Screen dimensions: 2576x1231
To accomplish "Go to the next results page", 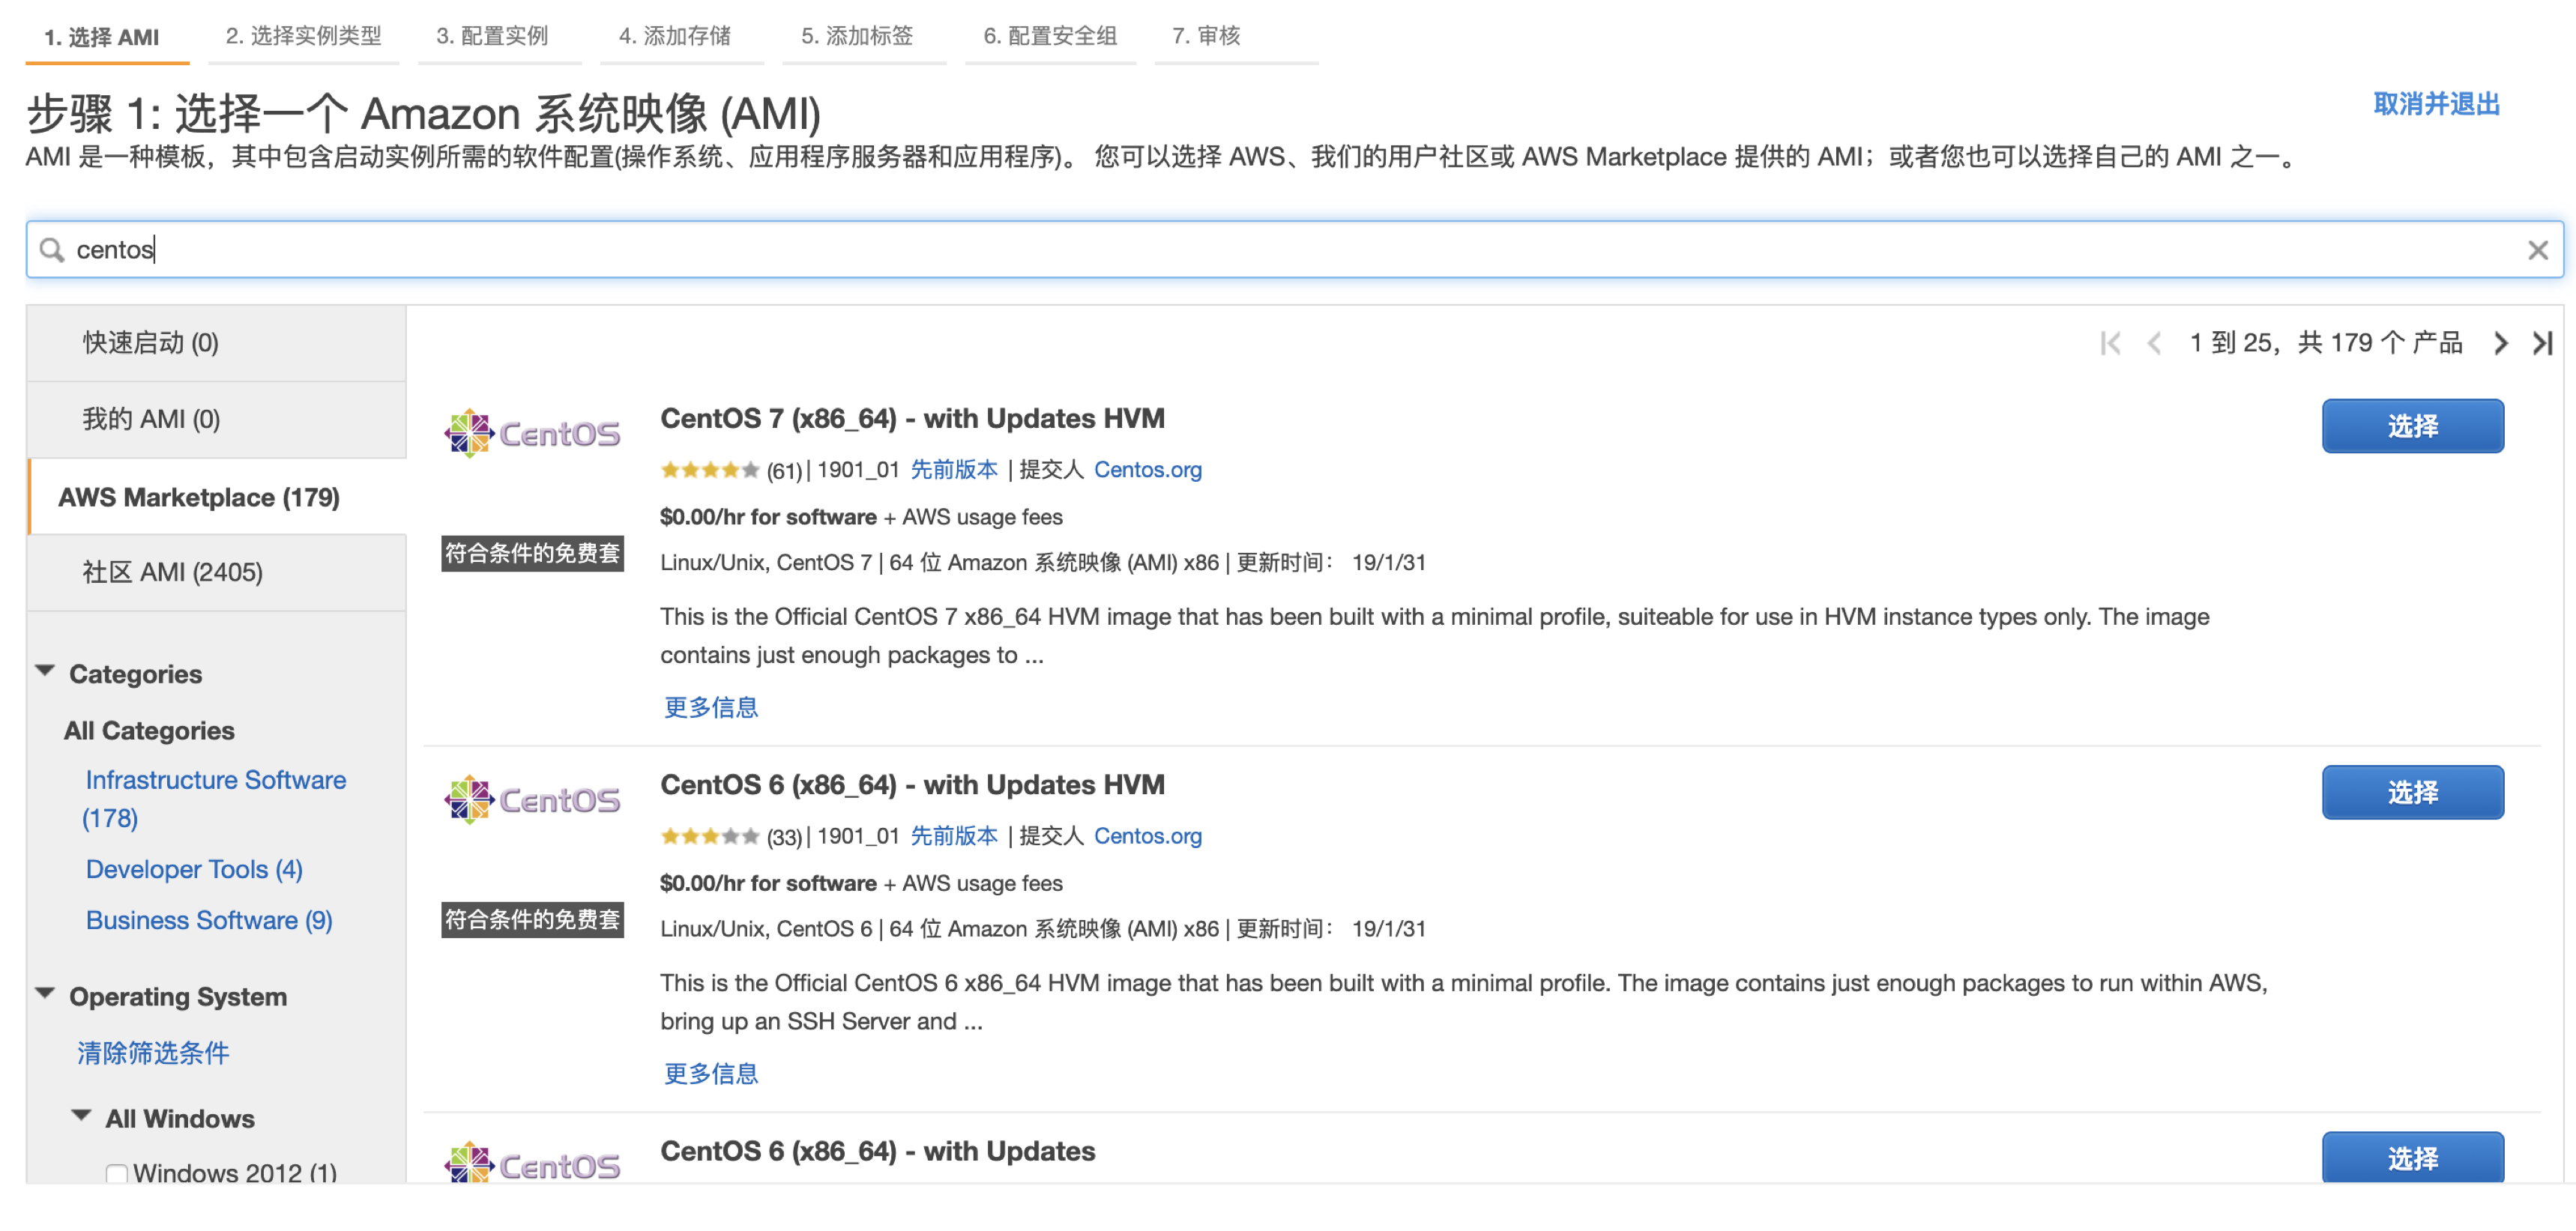I will 2500,343.
